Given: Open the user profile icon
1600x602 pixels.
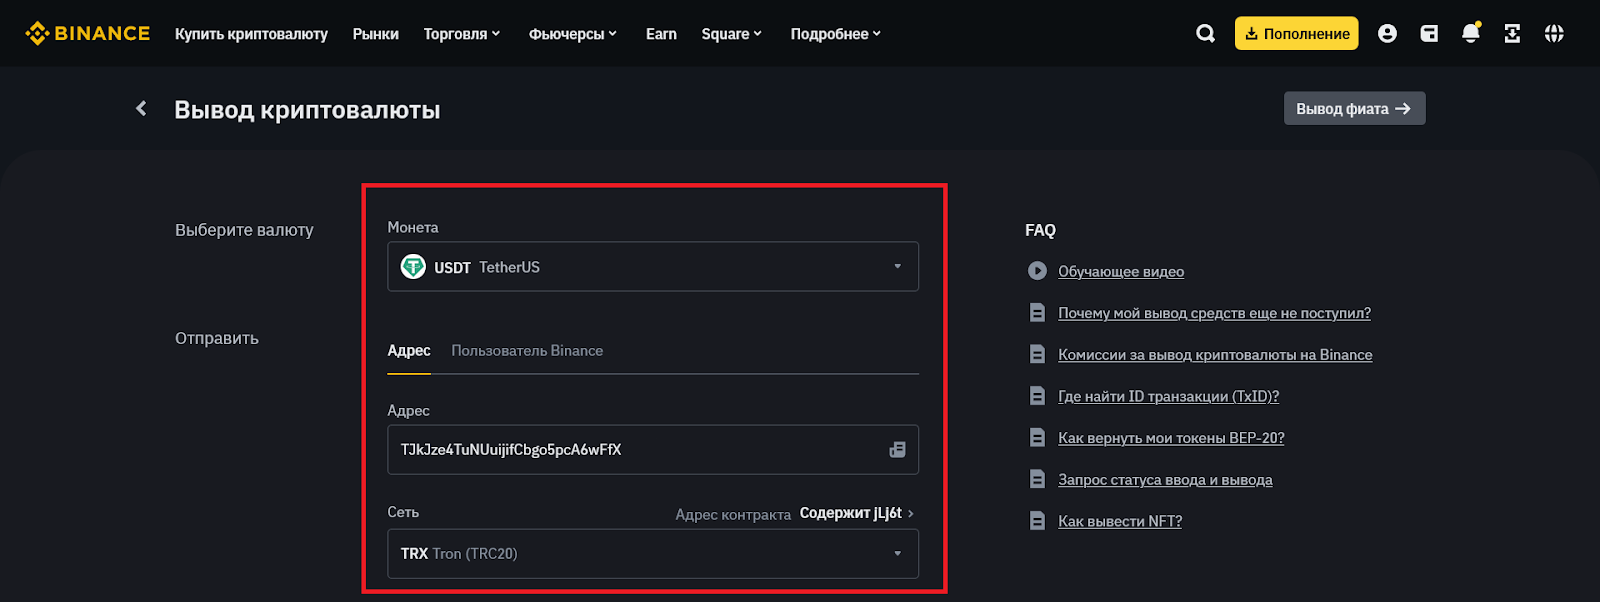Looking at the screenshot, I should pos(1387,34).
